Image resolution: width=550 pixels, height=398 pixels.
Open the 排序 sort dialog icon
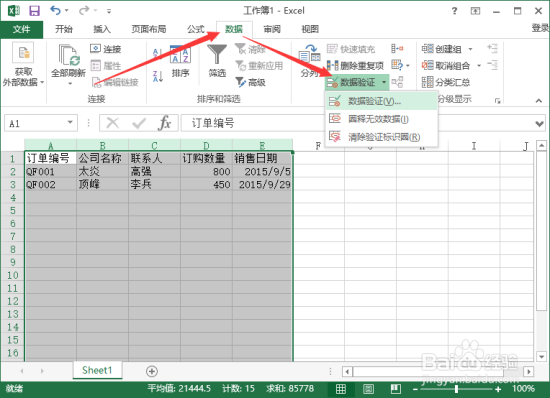(x=180, y=54)
